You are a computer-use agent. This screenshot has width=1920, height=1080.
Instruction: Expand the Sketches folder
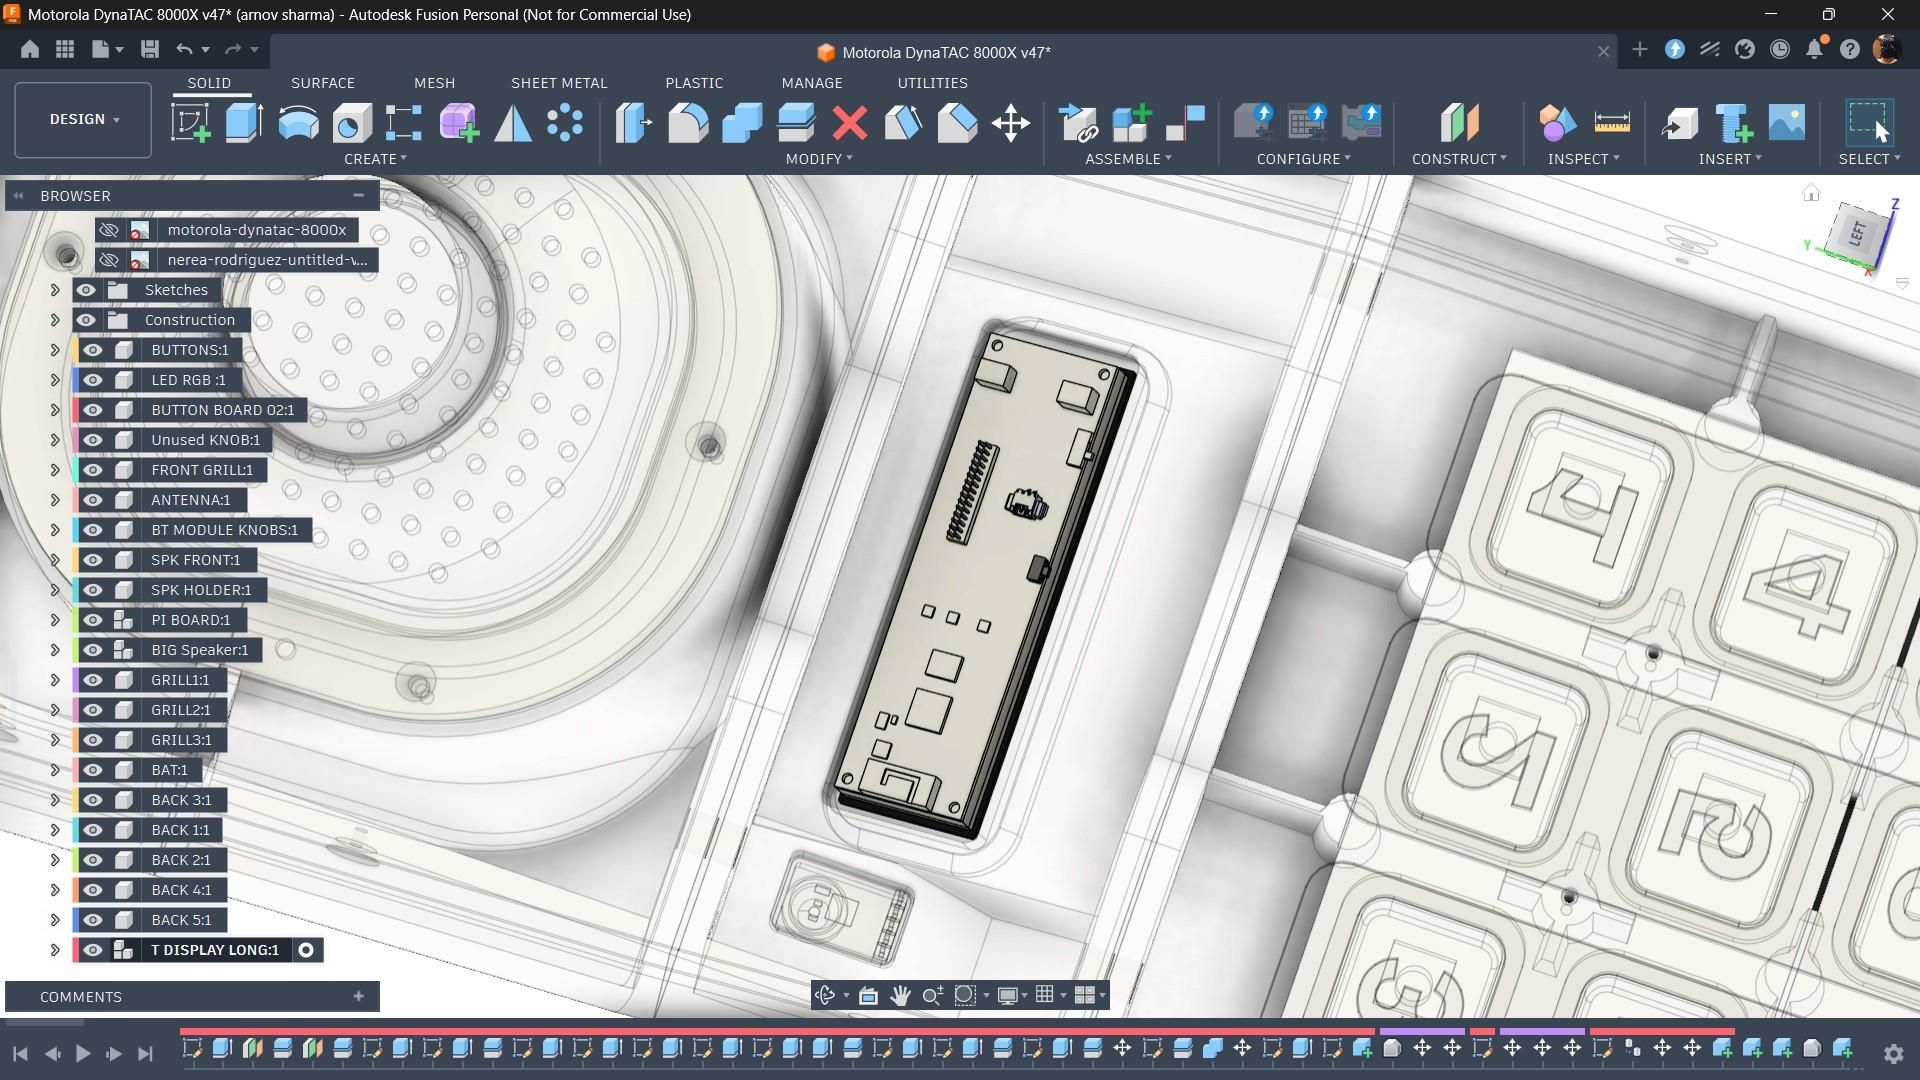click(55, 290)
